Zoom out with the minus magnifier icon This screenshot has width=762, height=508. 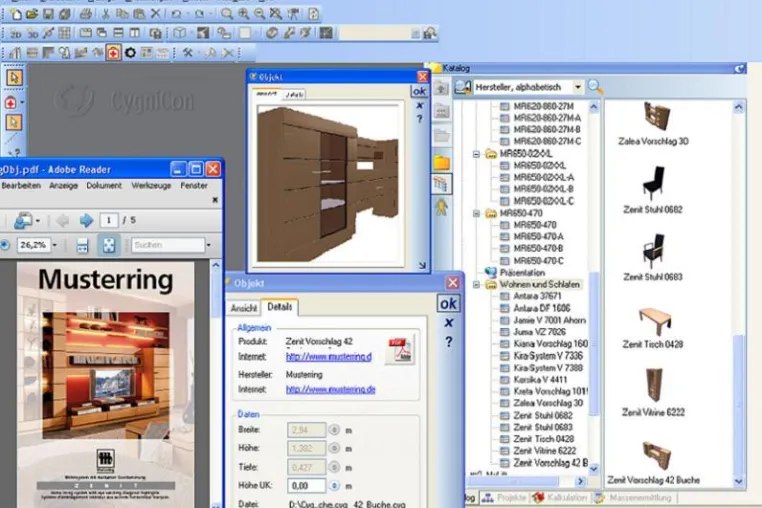[x=260, y=14]
